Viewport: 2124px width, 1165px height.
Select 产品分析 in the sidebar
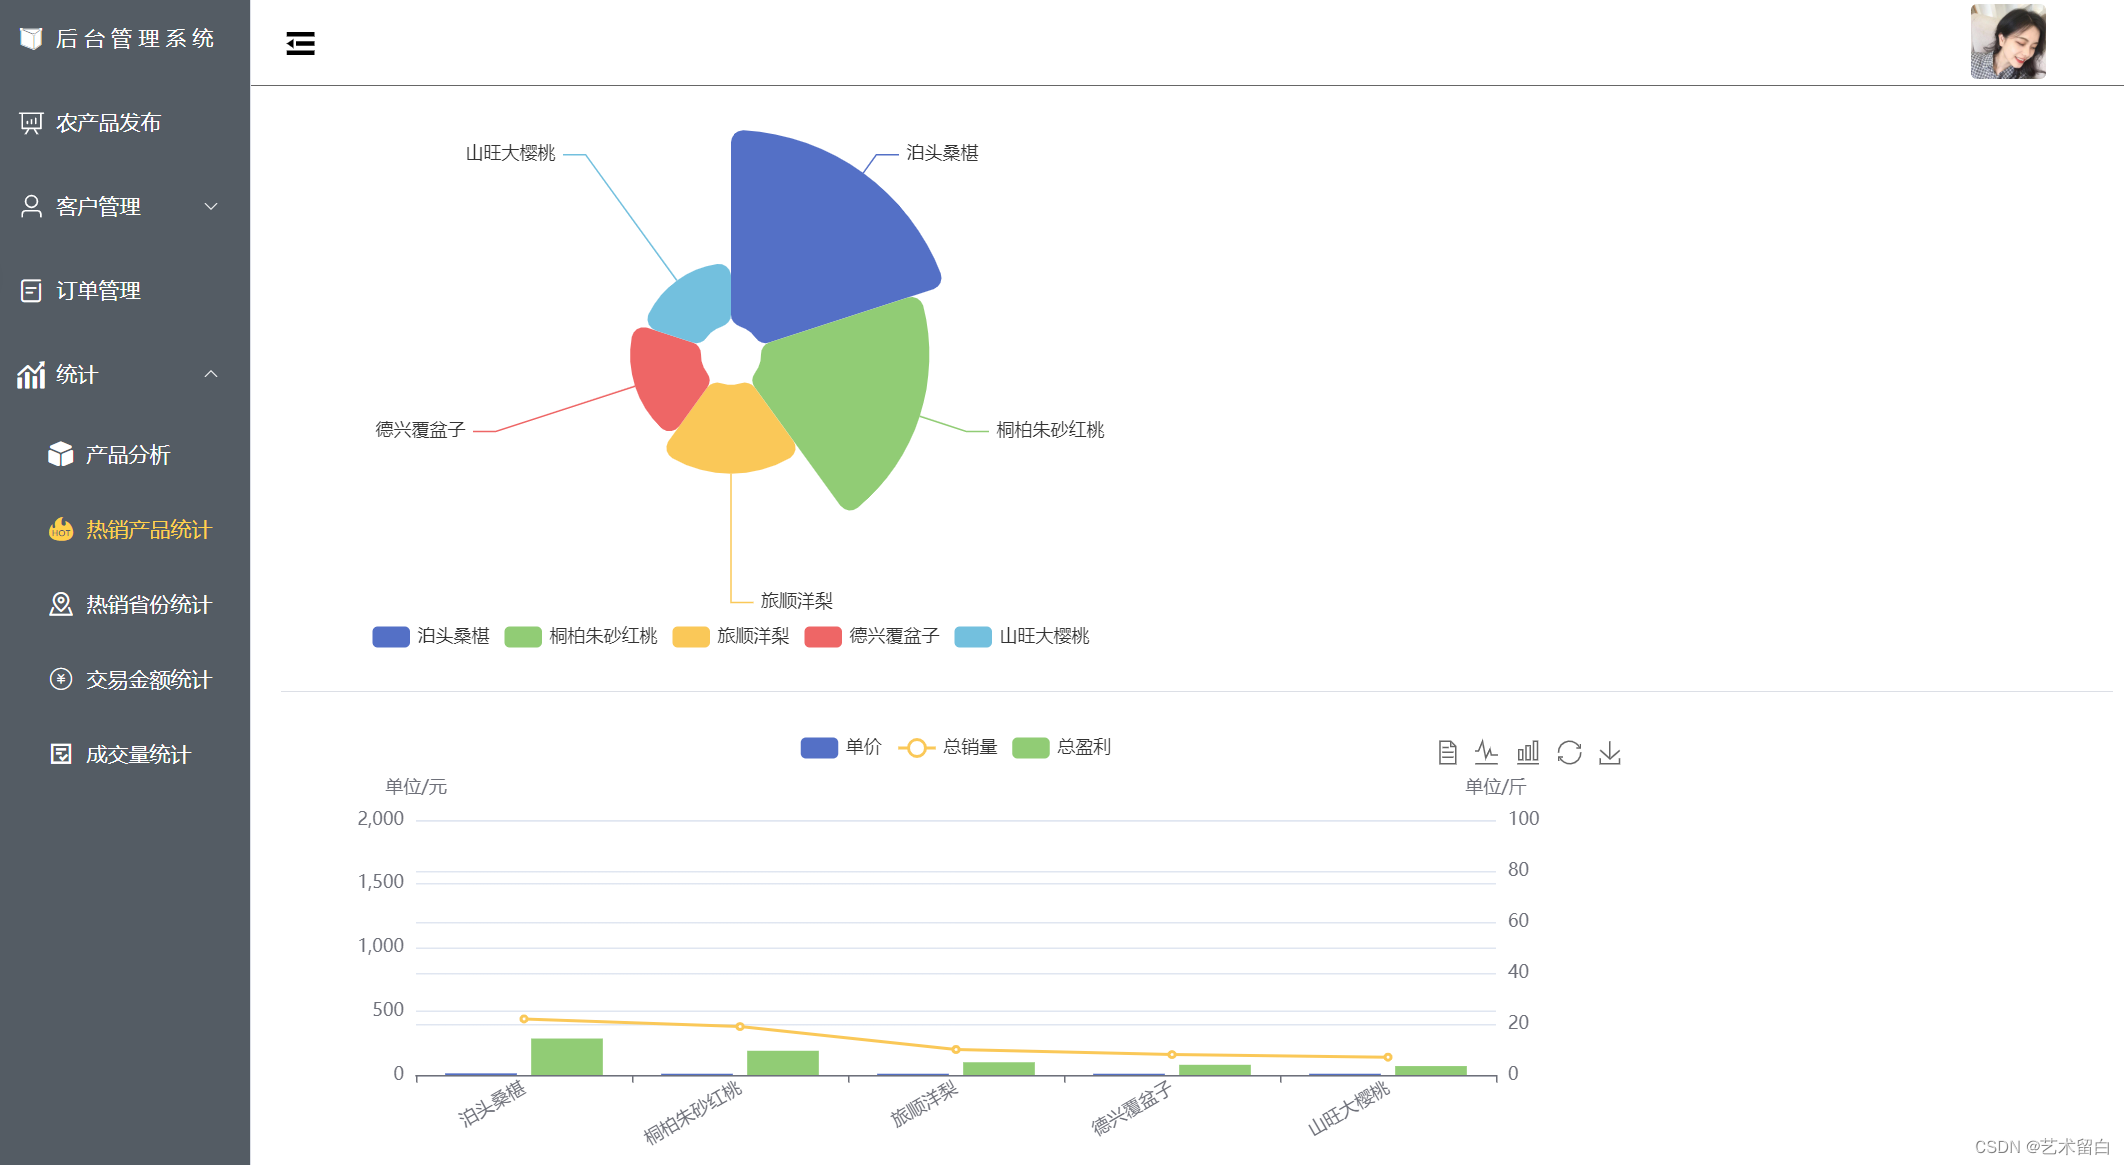point(125,454)
